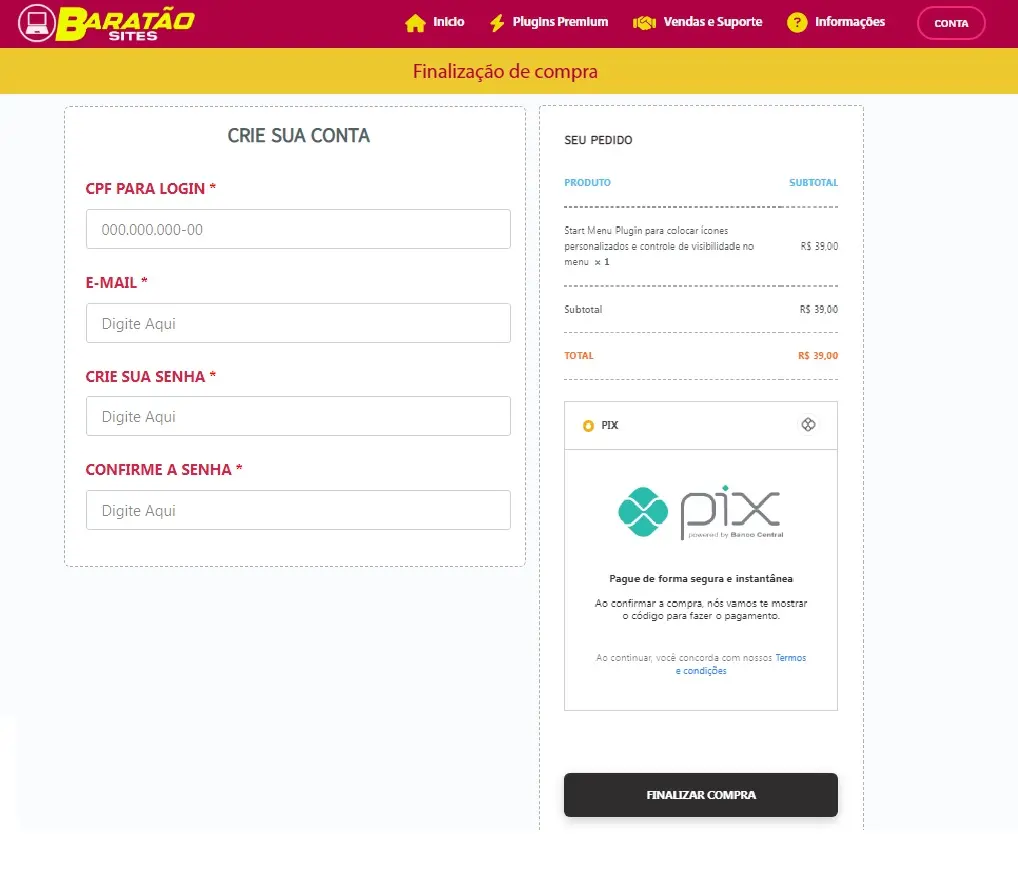Select the PIX payment radio button
The height and width of the screenshot is (875, 1018).
click(588, 426)
